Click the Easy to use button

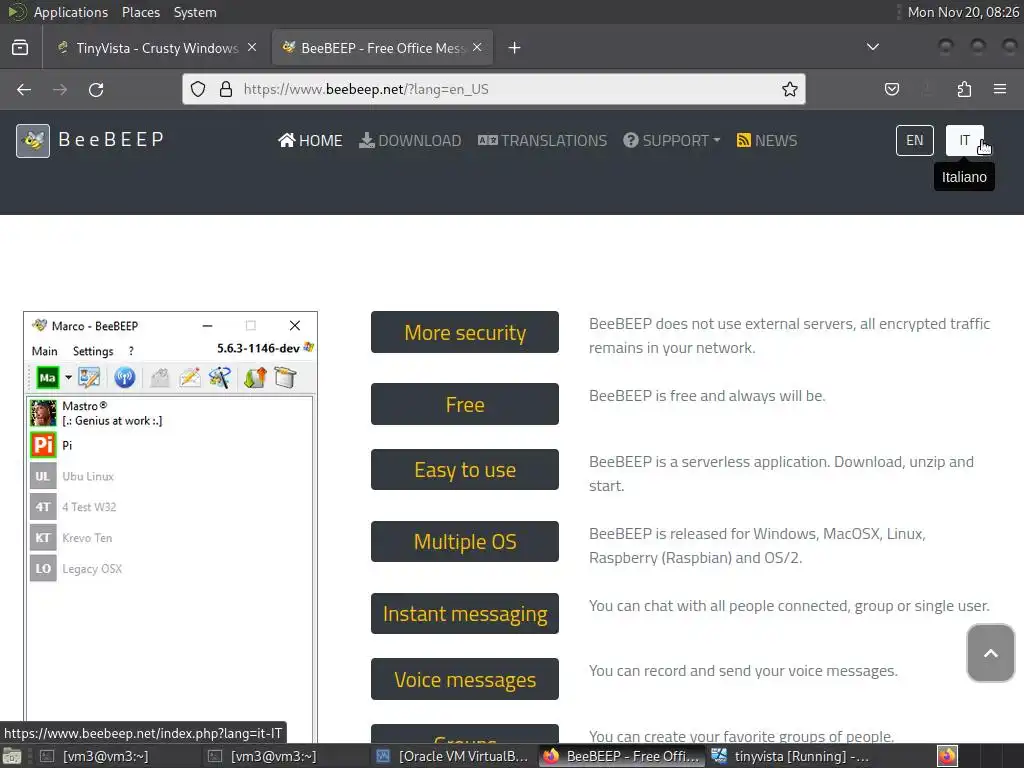[465, 470]
